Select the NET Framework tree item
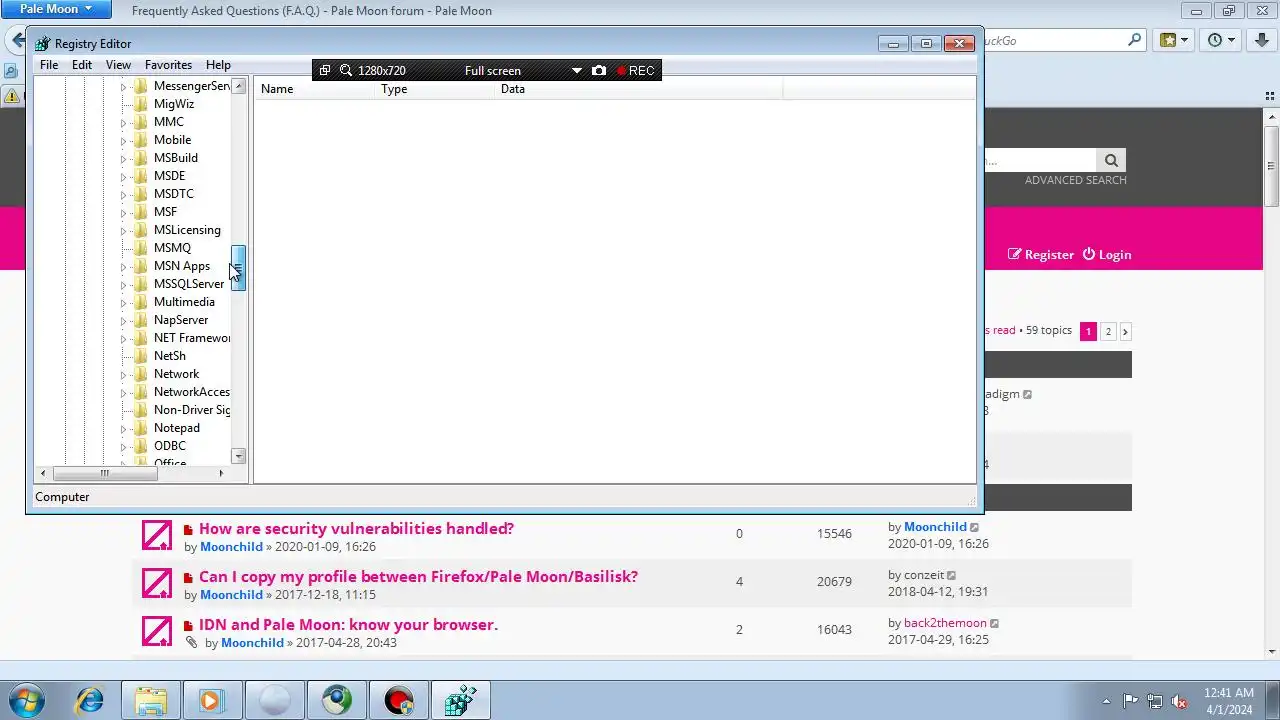1280x720 pixels. pyautogui.click(x=192, y=338)
